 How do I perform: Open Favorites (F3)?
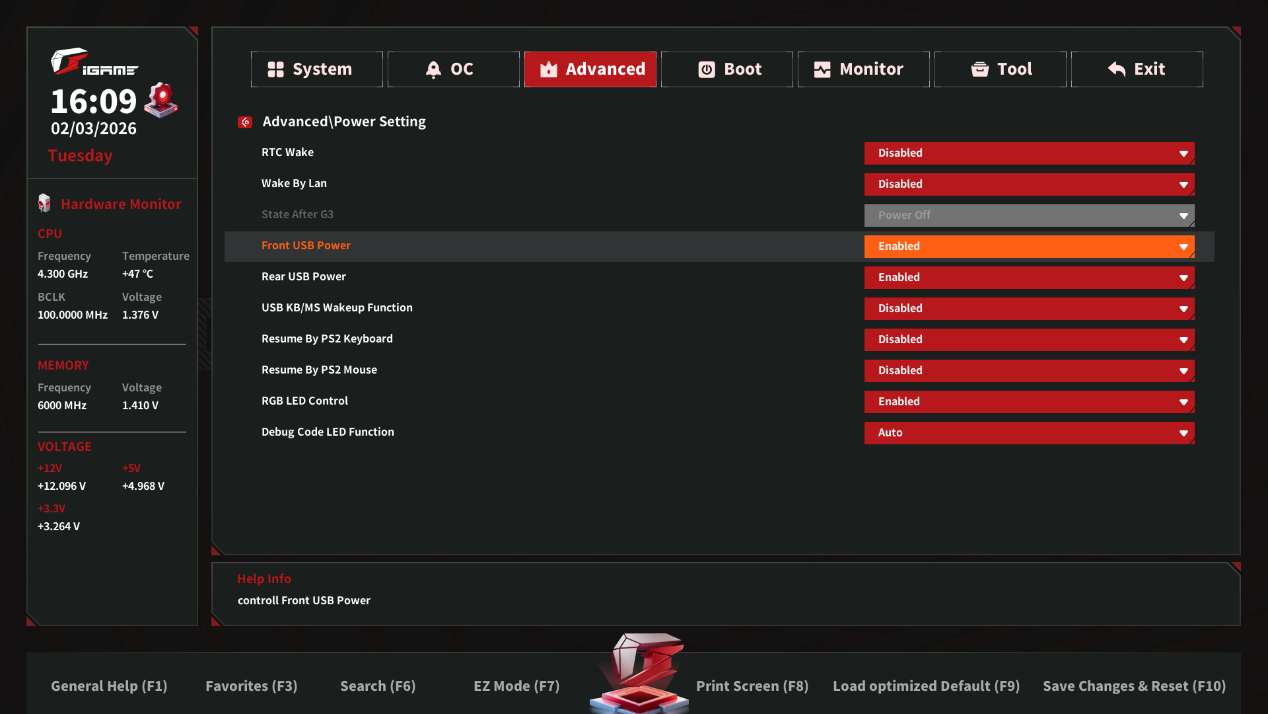coord(251,686)
